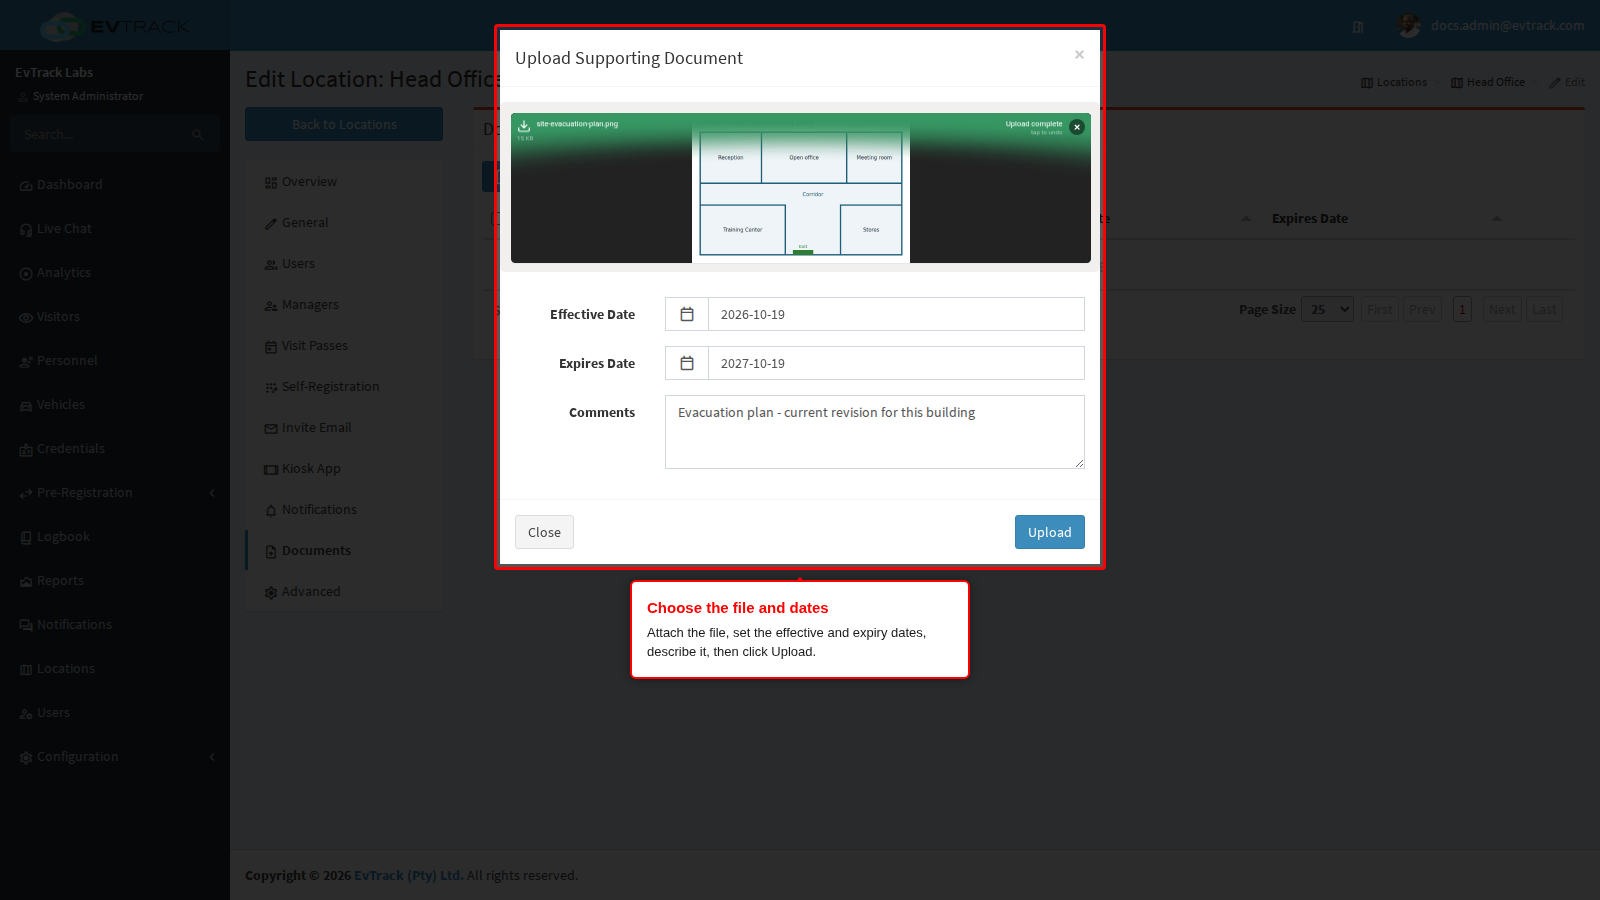Screen dimensions: 1600x900
Task: Open the Page Size dropdown showing 25
Action: click(x=1327, y=309)
